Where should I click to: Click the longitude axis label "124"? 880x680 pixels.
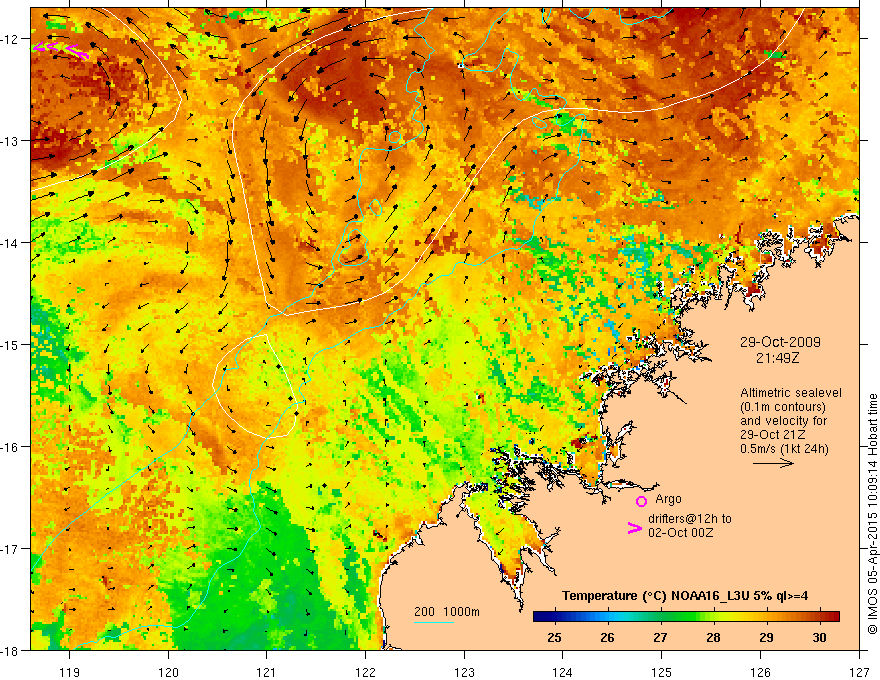[563, 673]
